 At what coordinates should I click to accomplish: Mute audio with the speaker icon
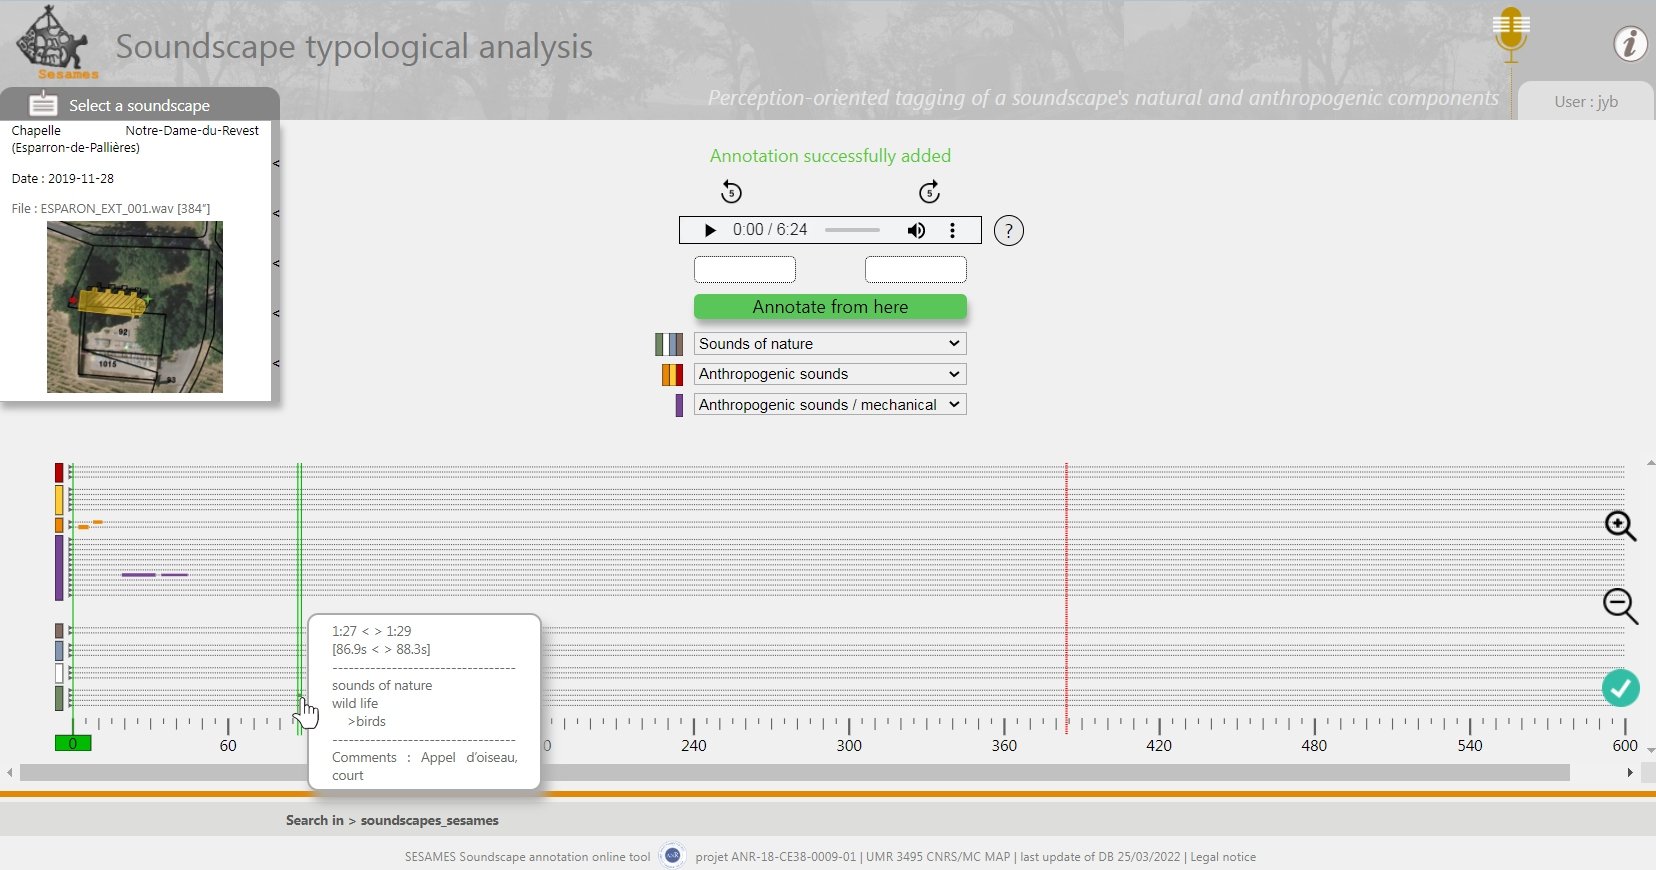pyautogui.click(x=916, y=230)
